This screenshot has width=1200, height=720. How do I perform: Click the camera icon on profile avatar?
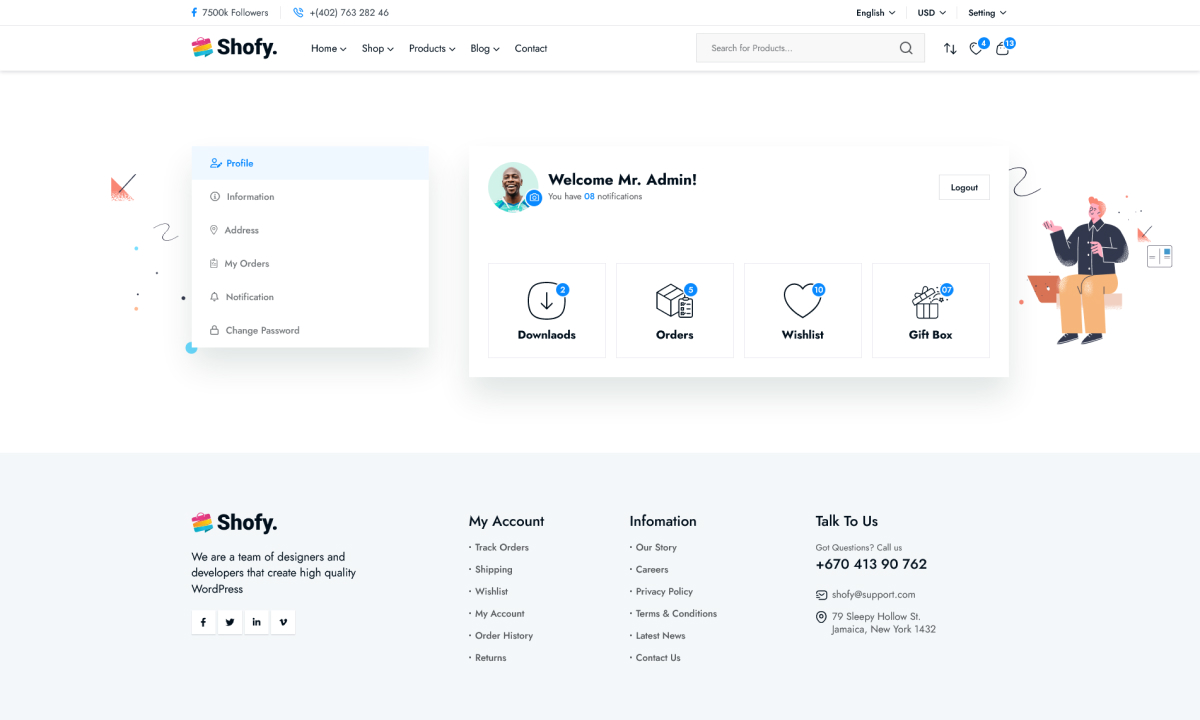[x=534, y=198]
